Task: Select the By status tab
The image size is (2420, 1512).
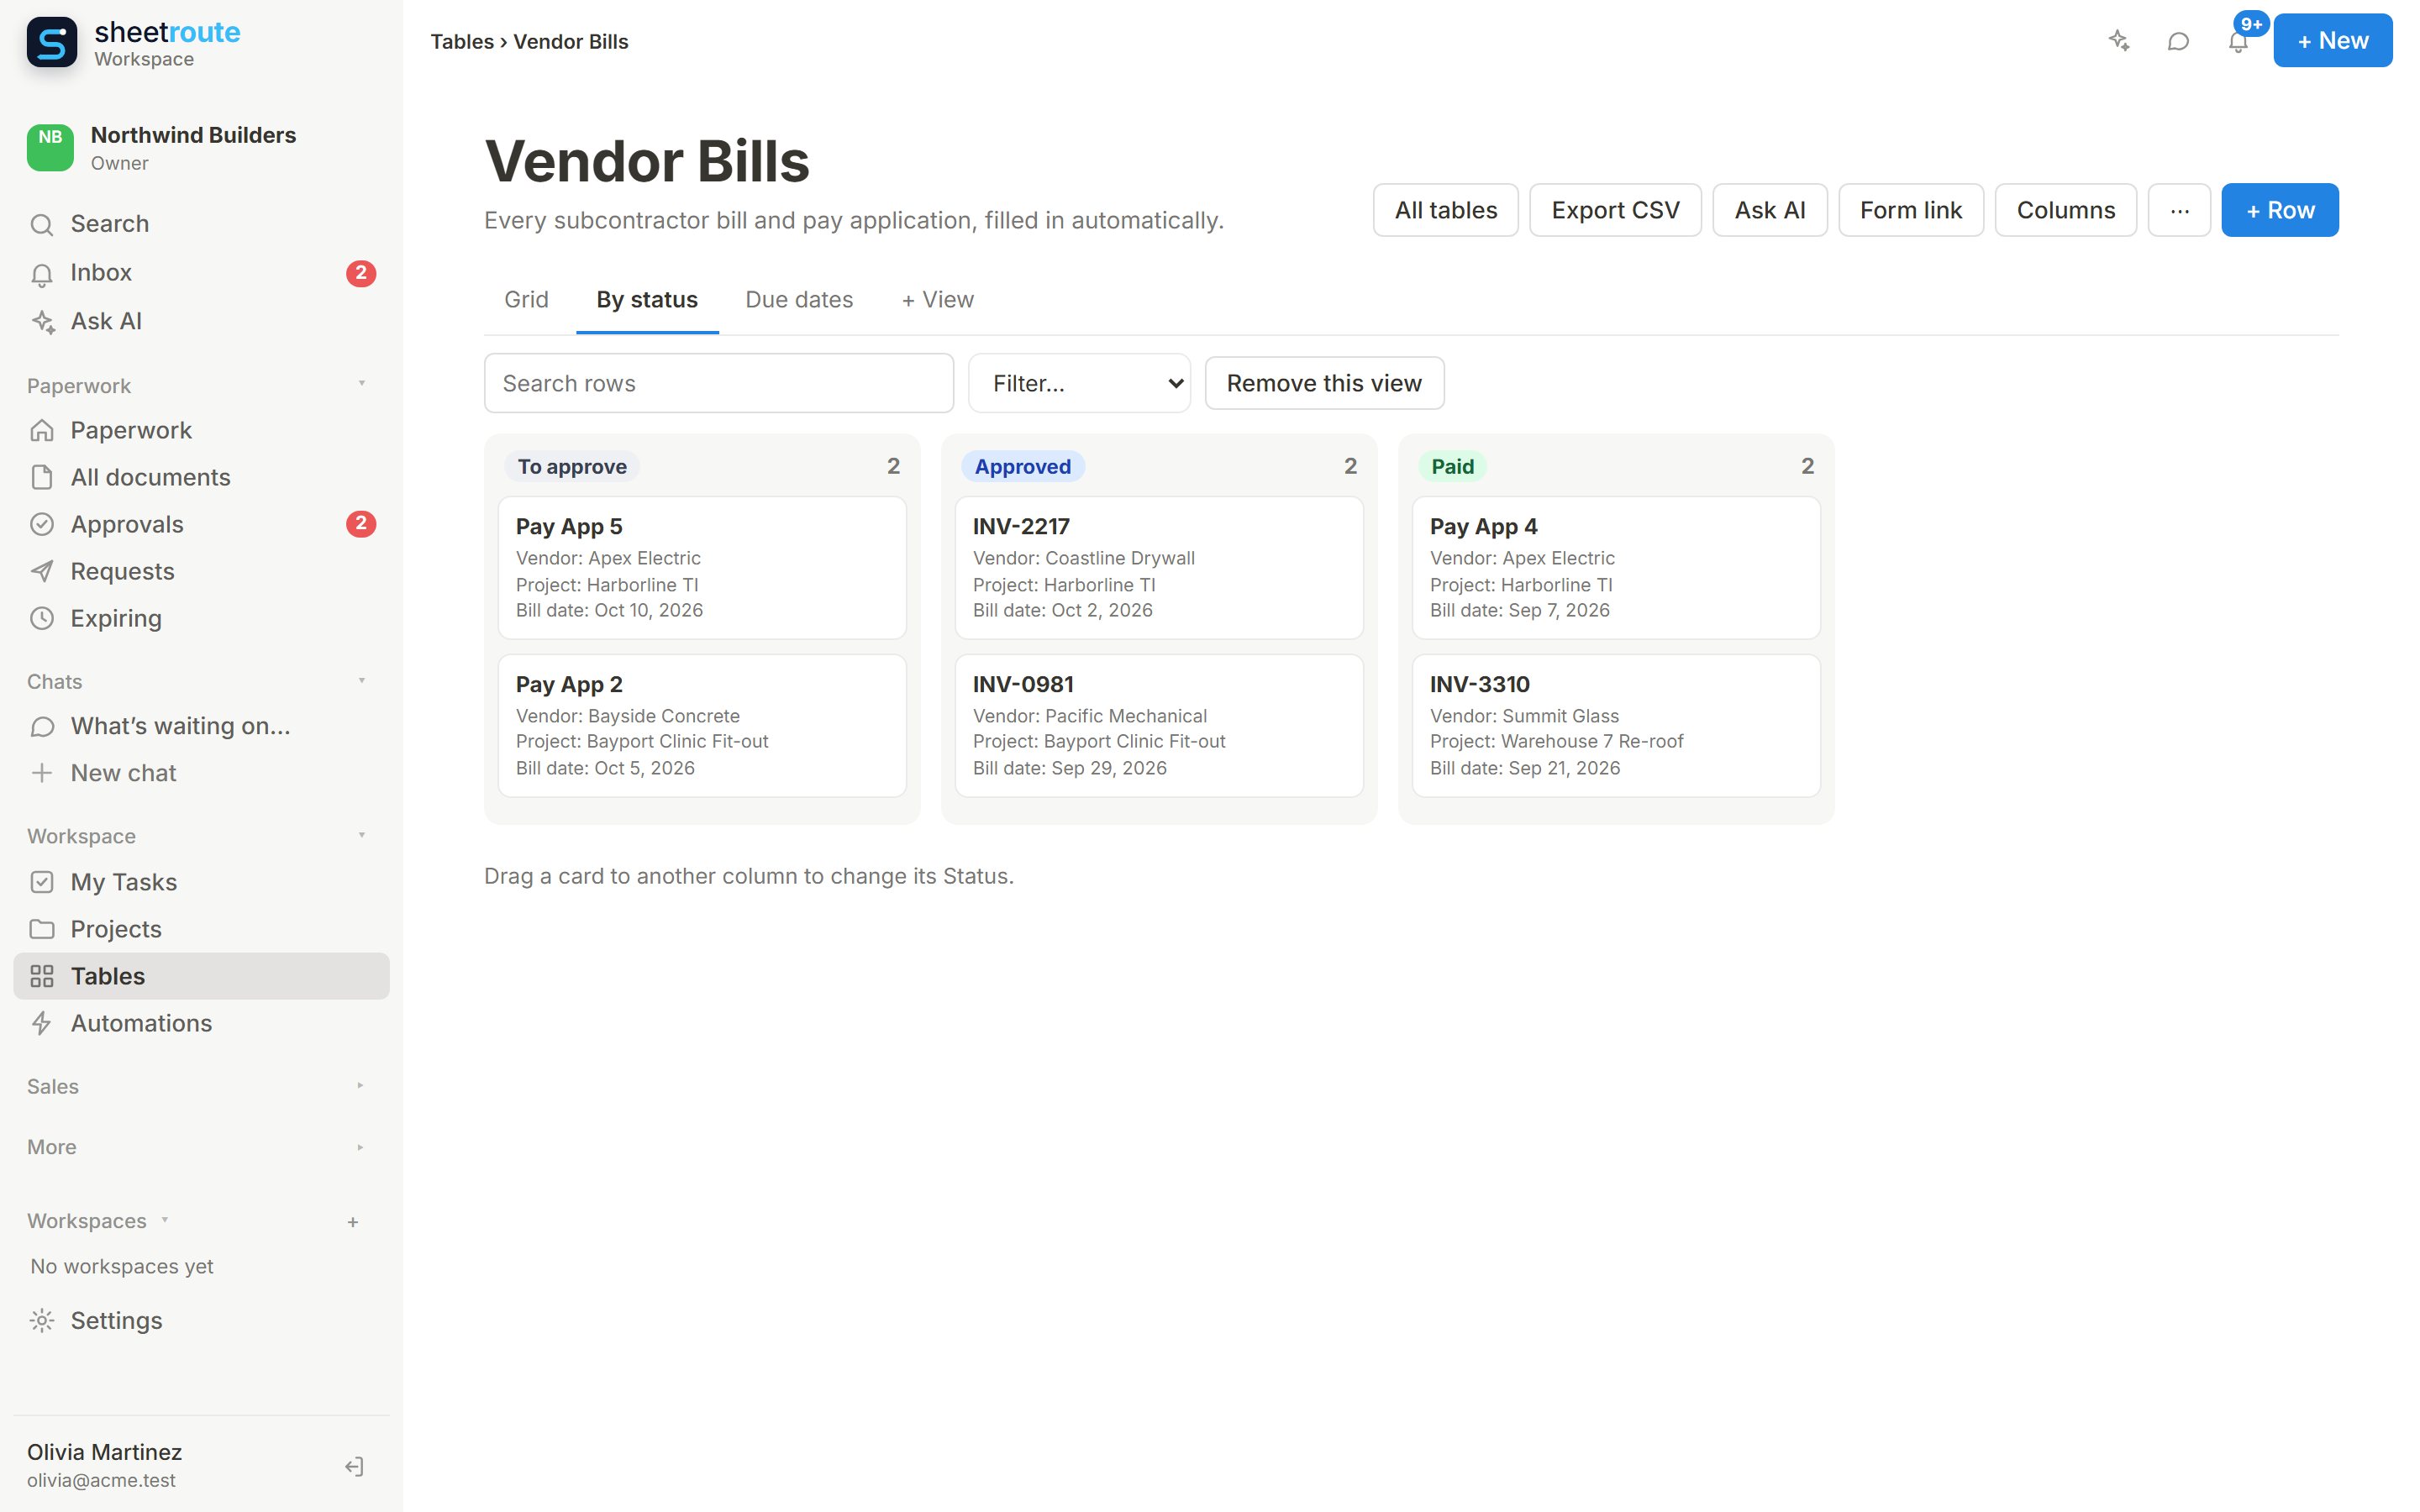Action: pyautogui.click(x=647, y=300)
